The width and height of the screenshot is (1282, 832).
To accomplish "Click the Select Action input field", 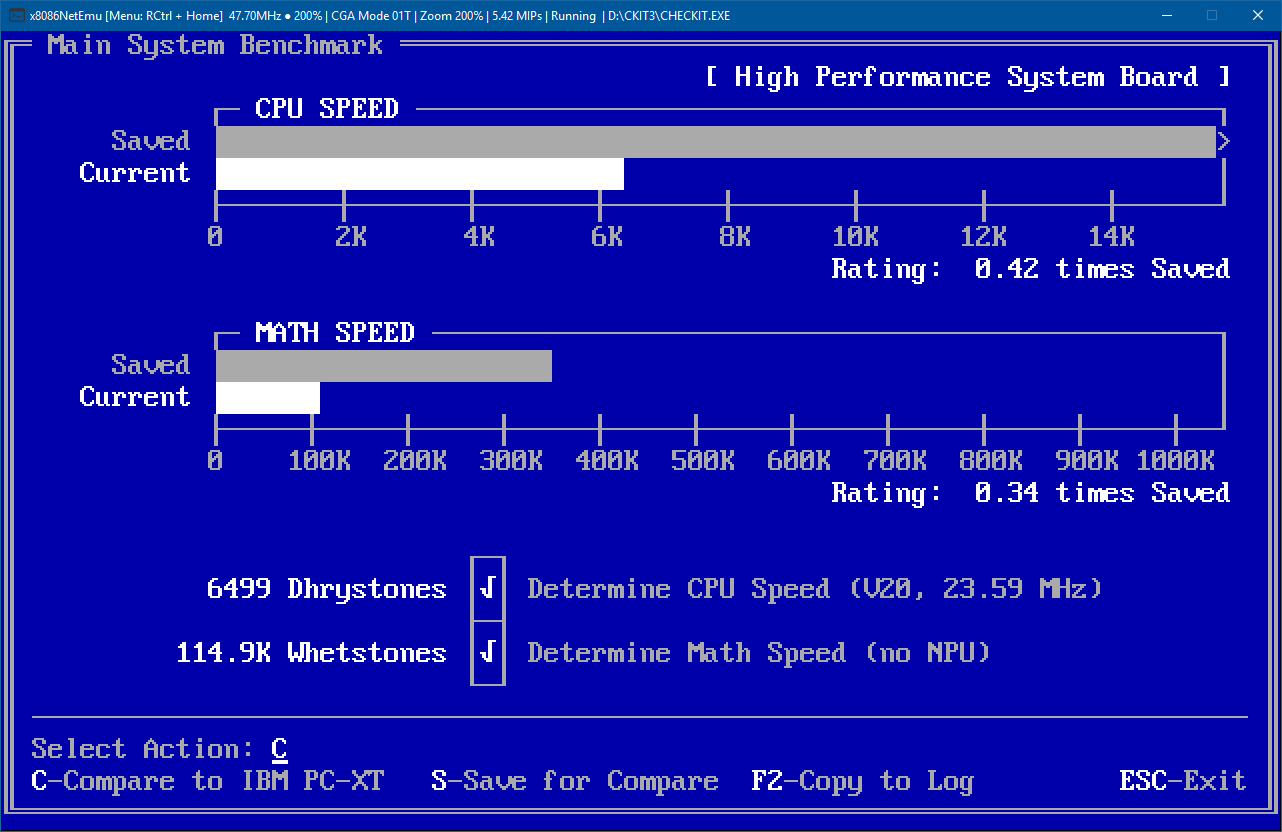I will [x=280, y=748].
